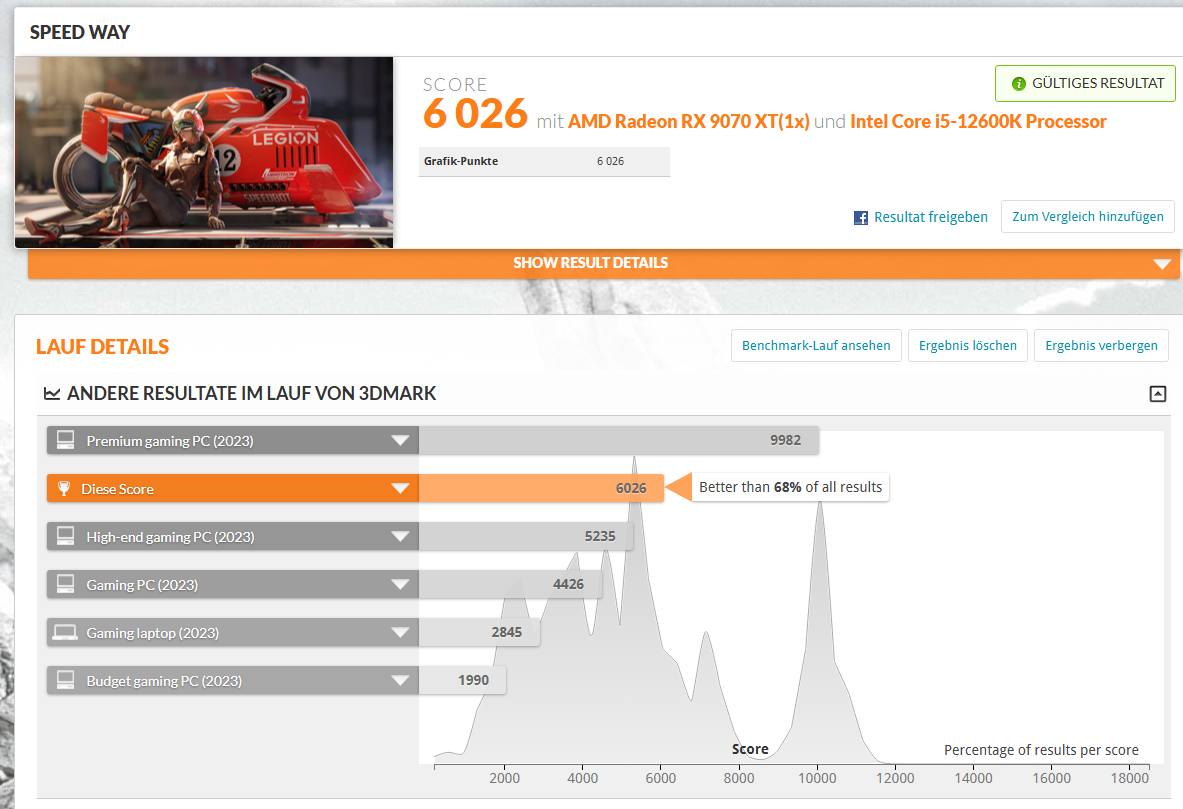Click the Facebook share icon
The image size is (1183, 809).
(x=860, y=218)
